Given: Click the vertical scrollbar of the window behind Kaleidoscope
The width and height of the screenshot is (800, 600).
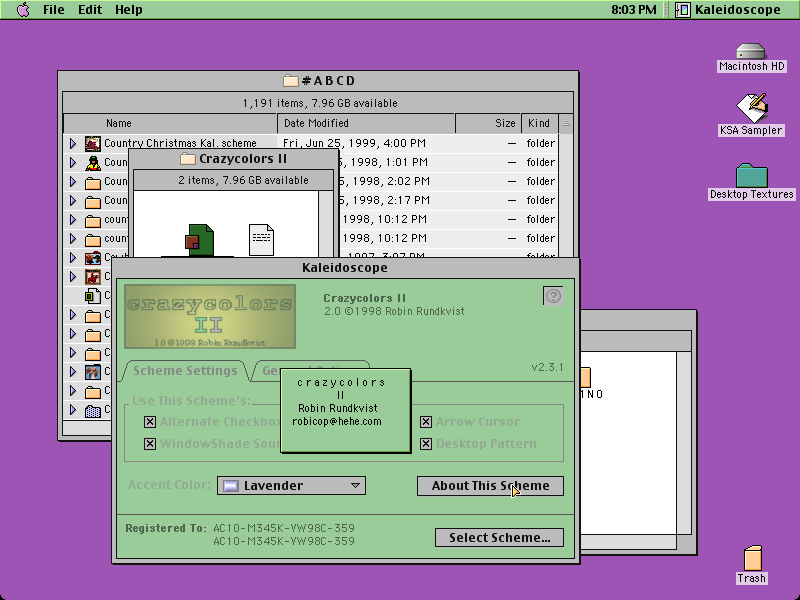Looking at the screenshot, I should pyautogui.click(x=684, y=442).
